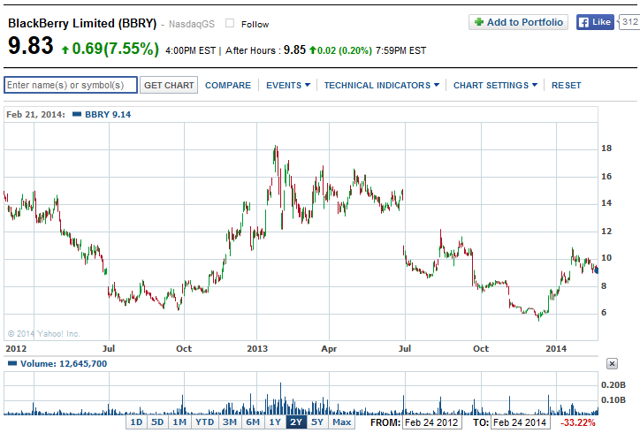Select the Max time range

342,422
